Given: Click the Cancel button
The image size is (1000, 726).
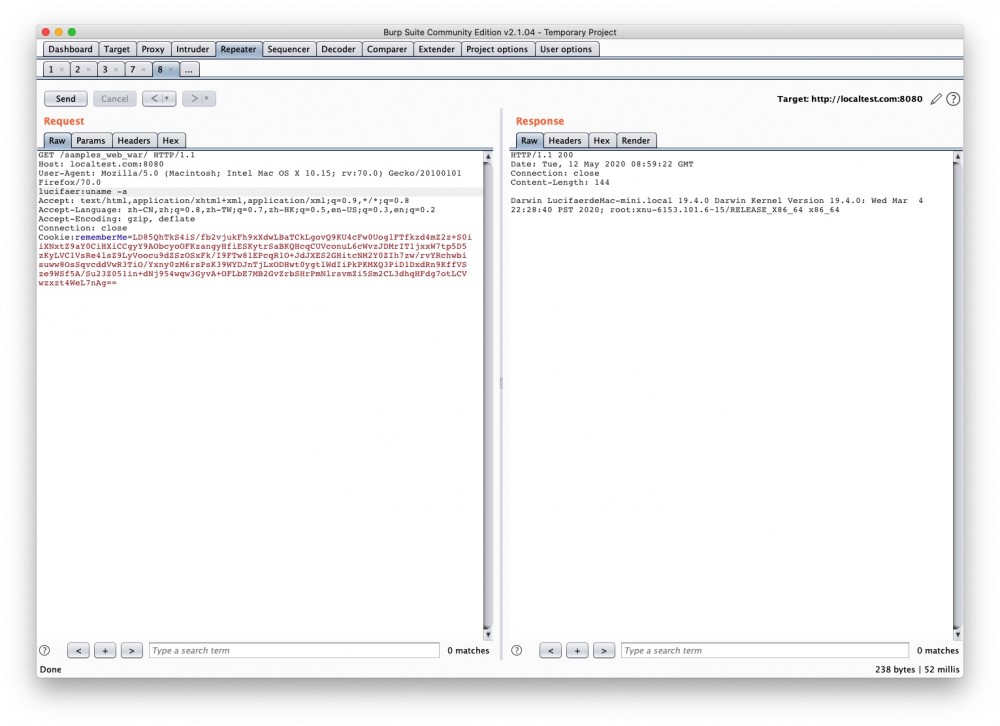Looking at the screenshot, I should 115,99.
